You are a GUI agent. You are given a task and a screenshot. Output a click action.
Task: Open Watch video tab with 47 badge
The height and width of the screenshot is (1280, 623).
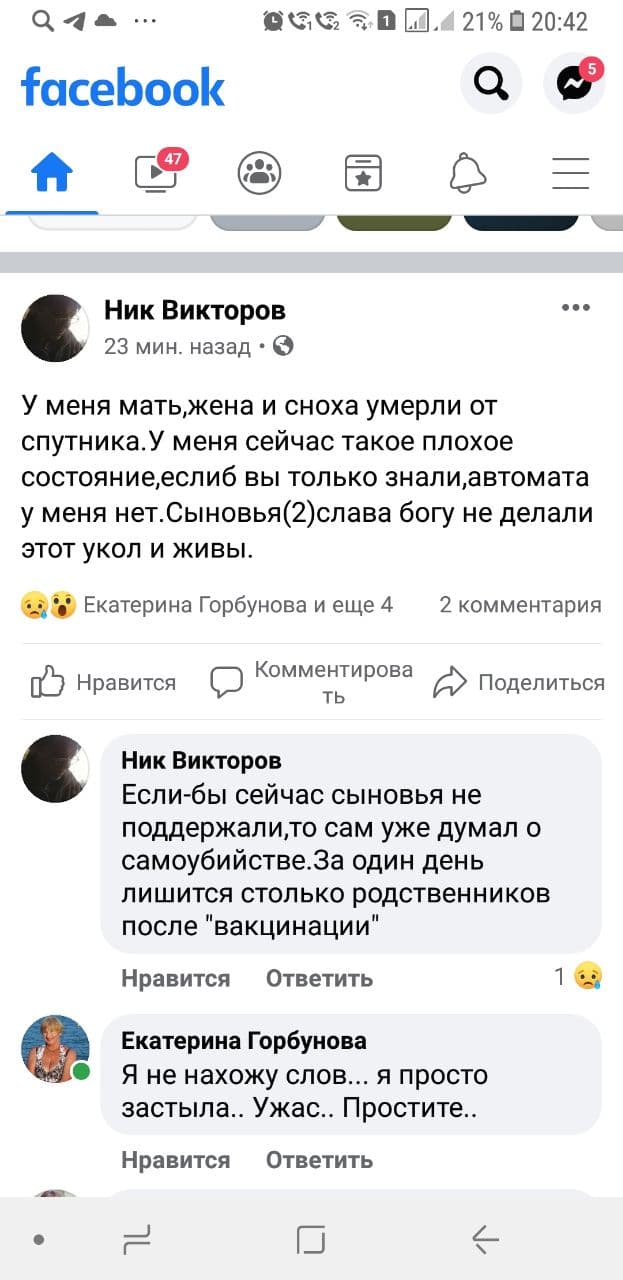(157, 172)
